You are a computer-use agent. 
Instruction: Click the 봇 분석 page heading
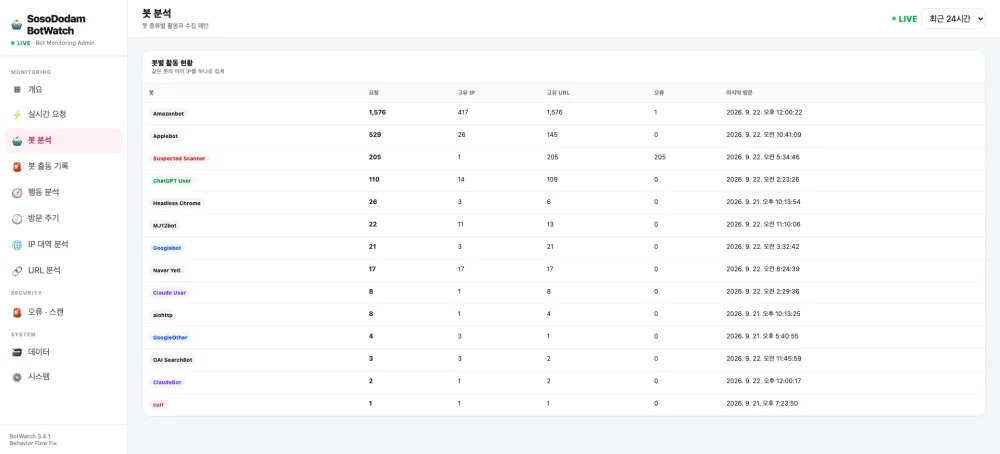click(x=157, y=13)
